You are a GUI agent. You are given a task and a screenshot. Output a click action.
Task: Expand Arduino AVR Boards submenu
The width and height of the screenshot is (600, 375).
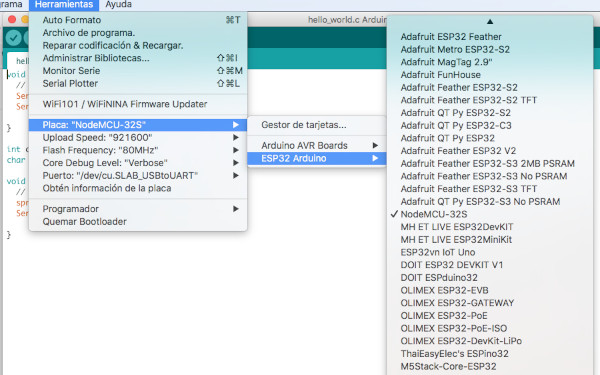pos(316,145)
